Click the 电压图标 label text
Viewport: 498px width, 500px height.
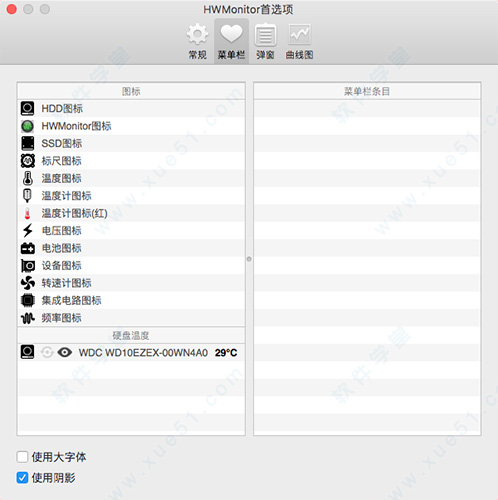pos(61,231)
